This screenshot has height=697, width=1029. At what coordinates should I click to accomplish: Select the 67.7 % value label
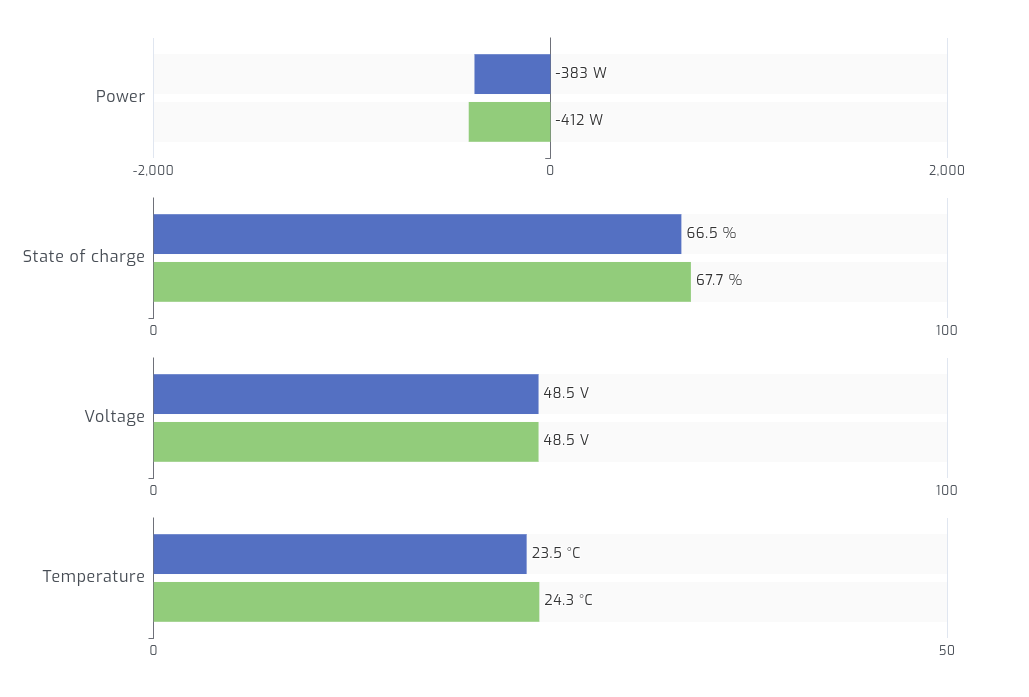tap(719, 280)
